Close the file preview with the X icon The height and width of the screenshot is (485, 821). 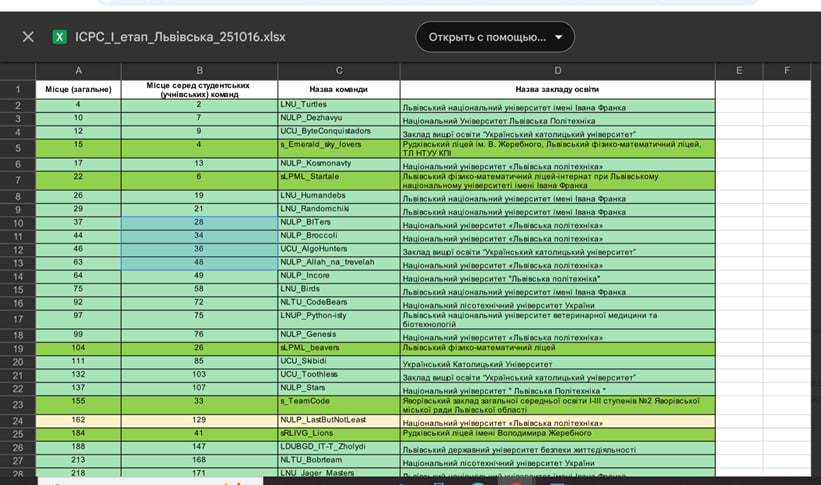28,37
